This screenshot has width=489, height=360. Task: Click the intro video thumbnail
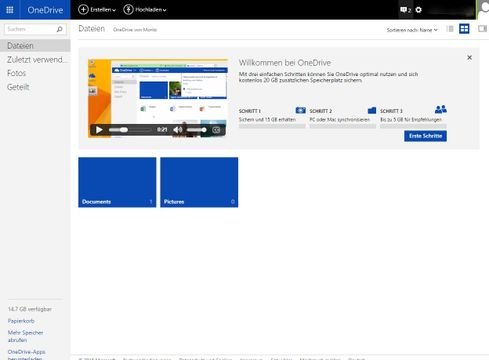coord(158,98)
